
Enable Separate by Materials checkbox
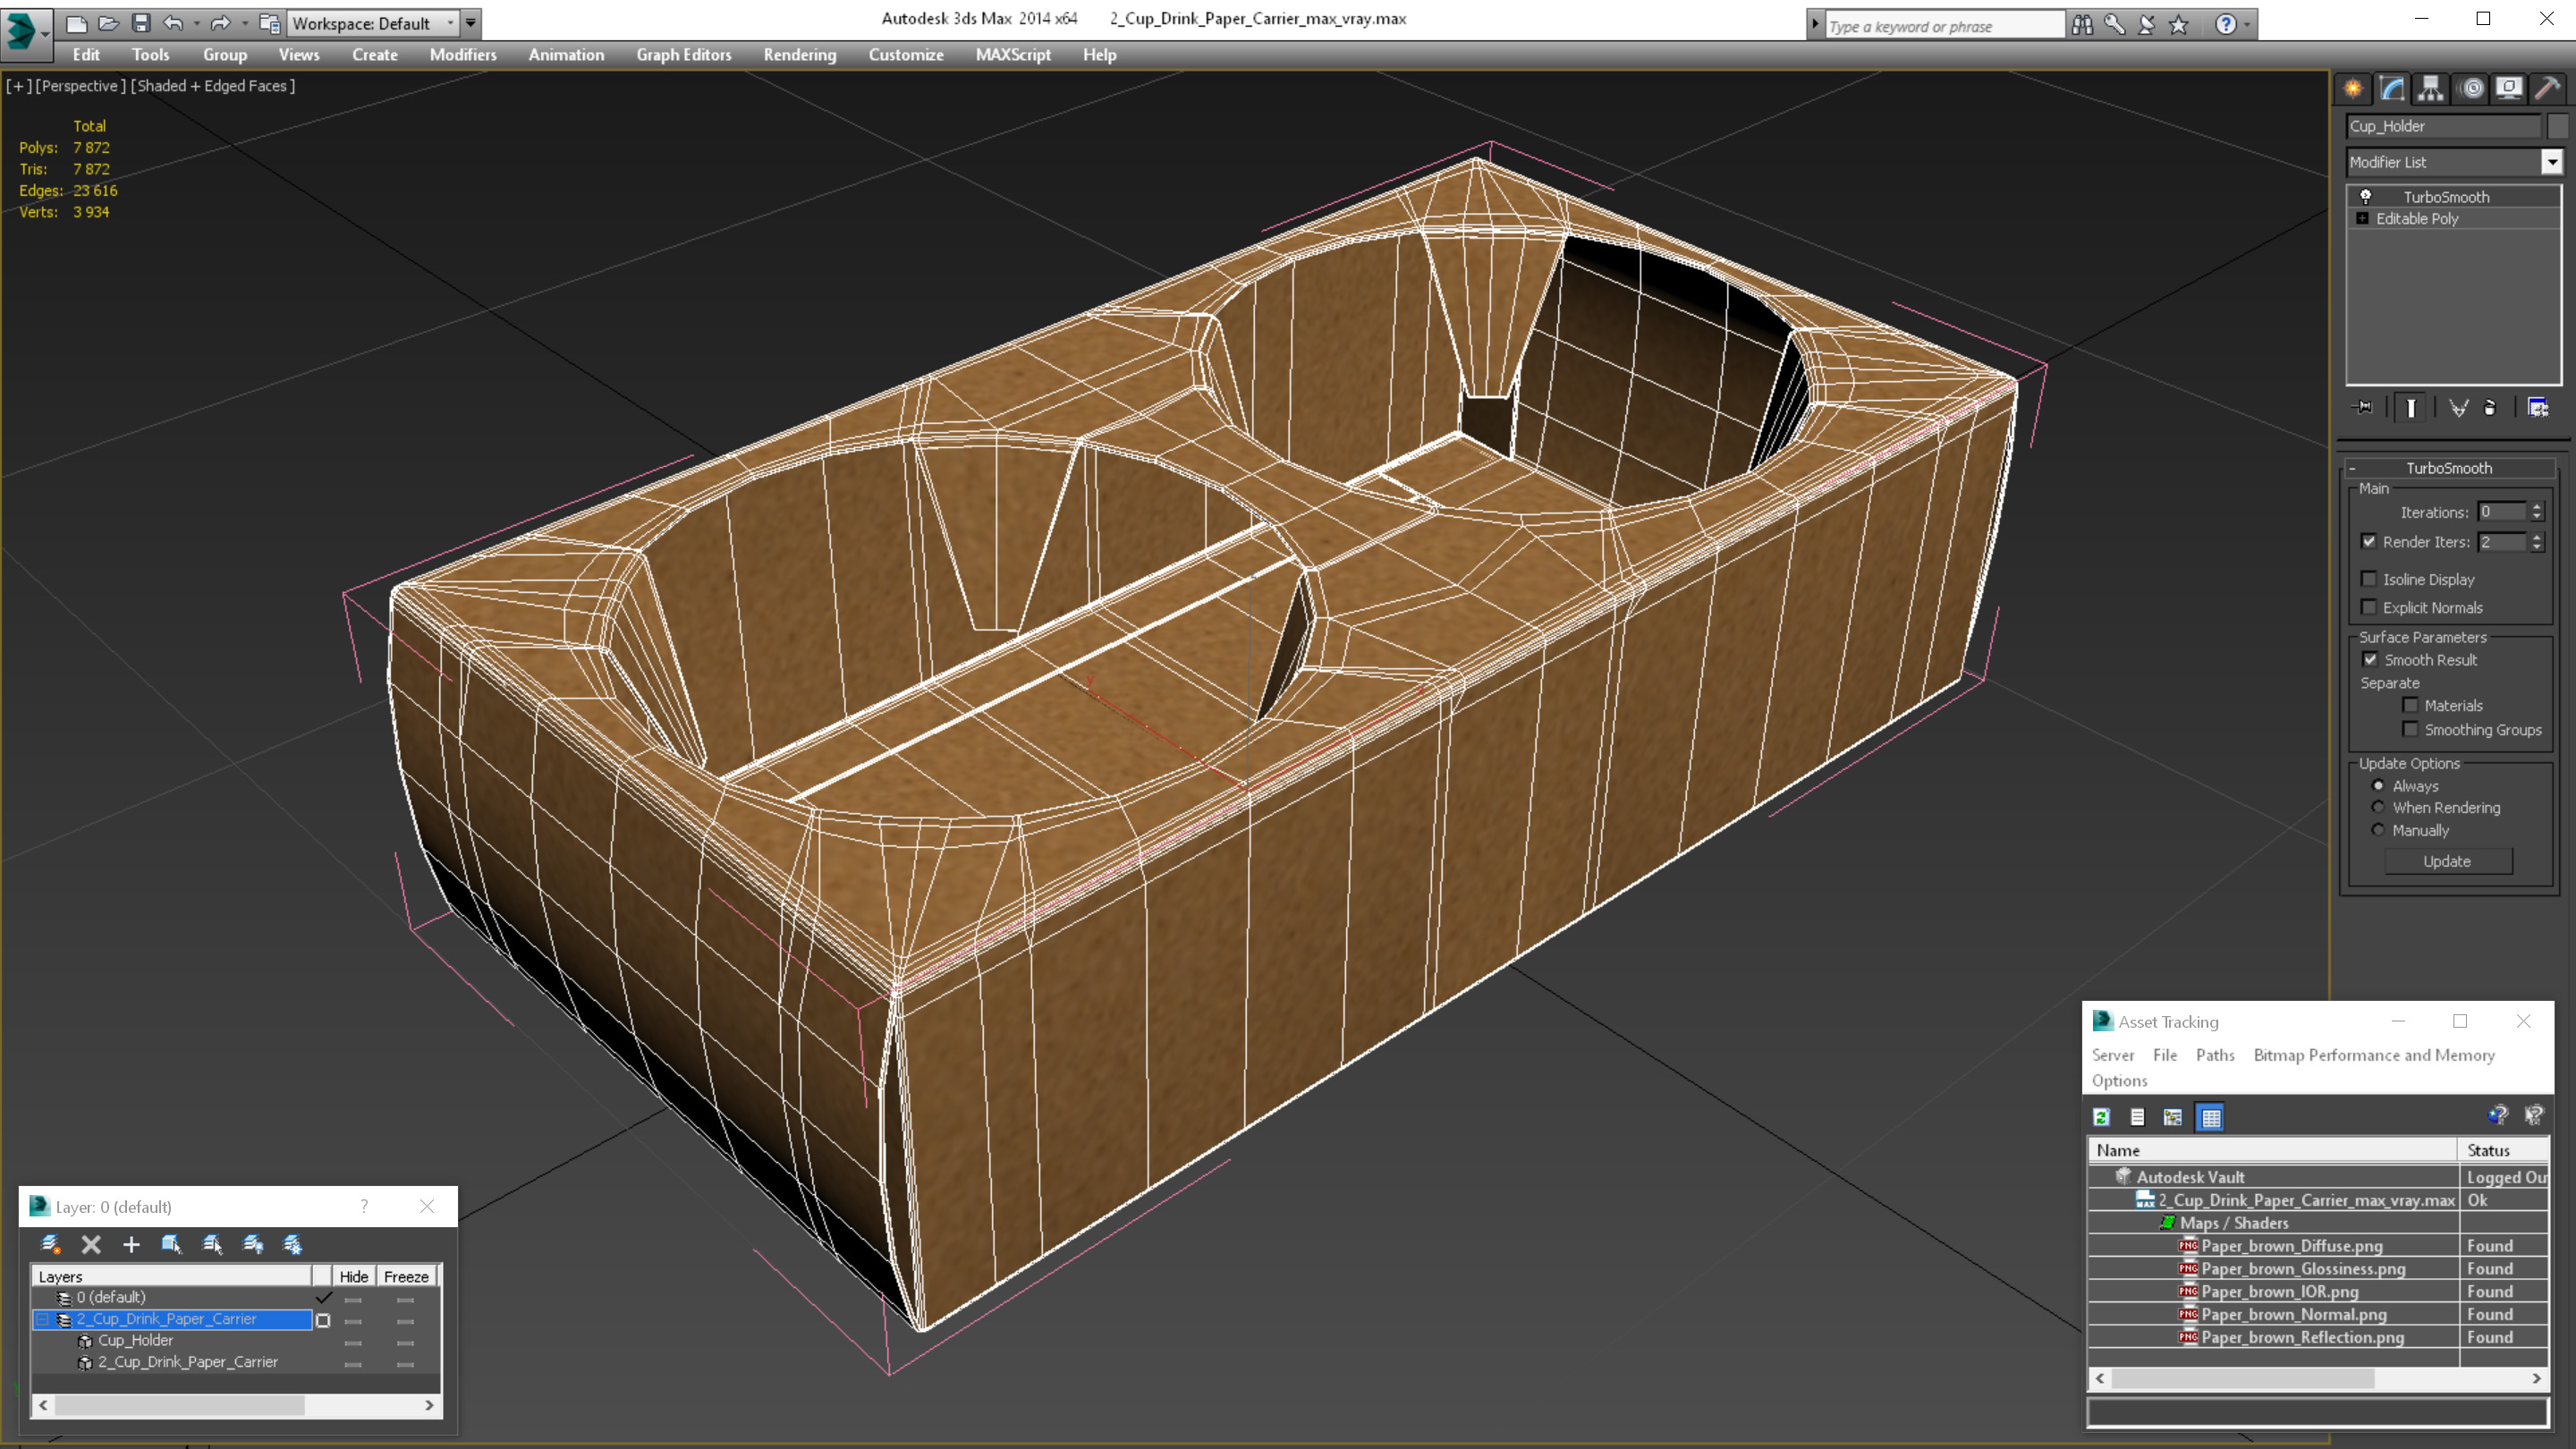tap(2410, 705)
